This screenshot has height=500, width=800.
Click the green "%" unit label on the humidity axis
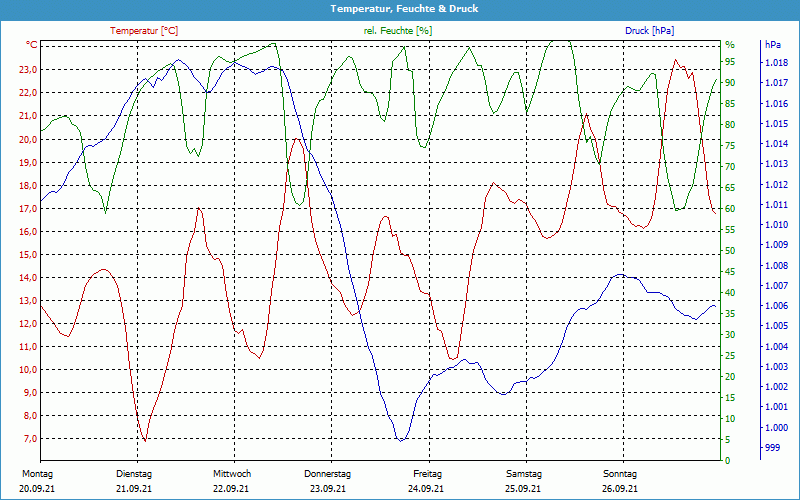(730, 45)
